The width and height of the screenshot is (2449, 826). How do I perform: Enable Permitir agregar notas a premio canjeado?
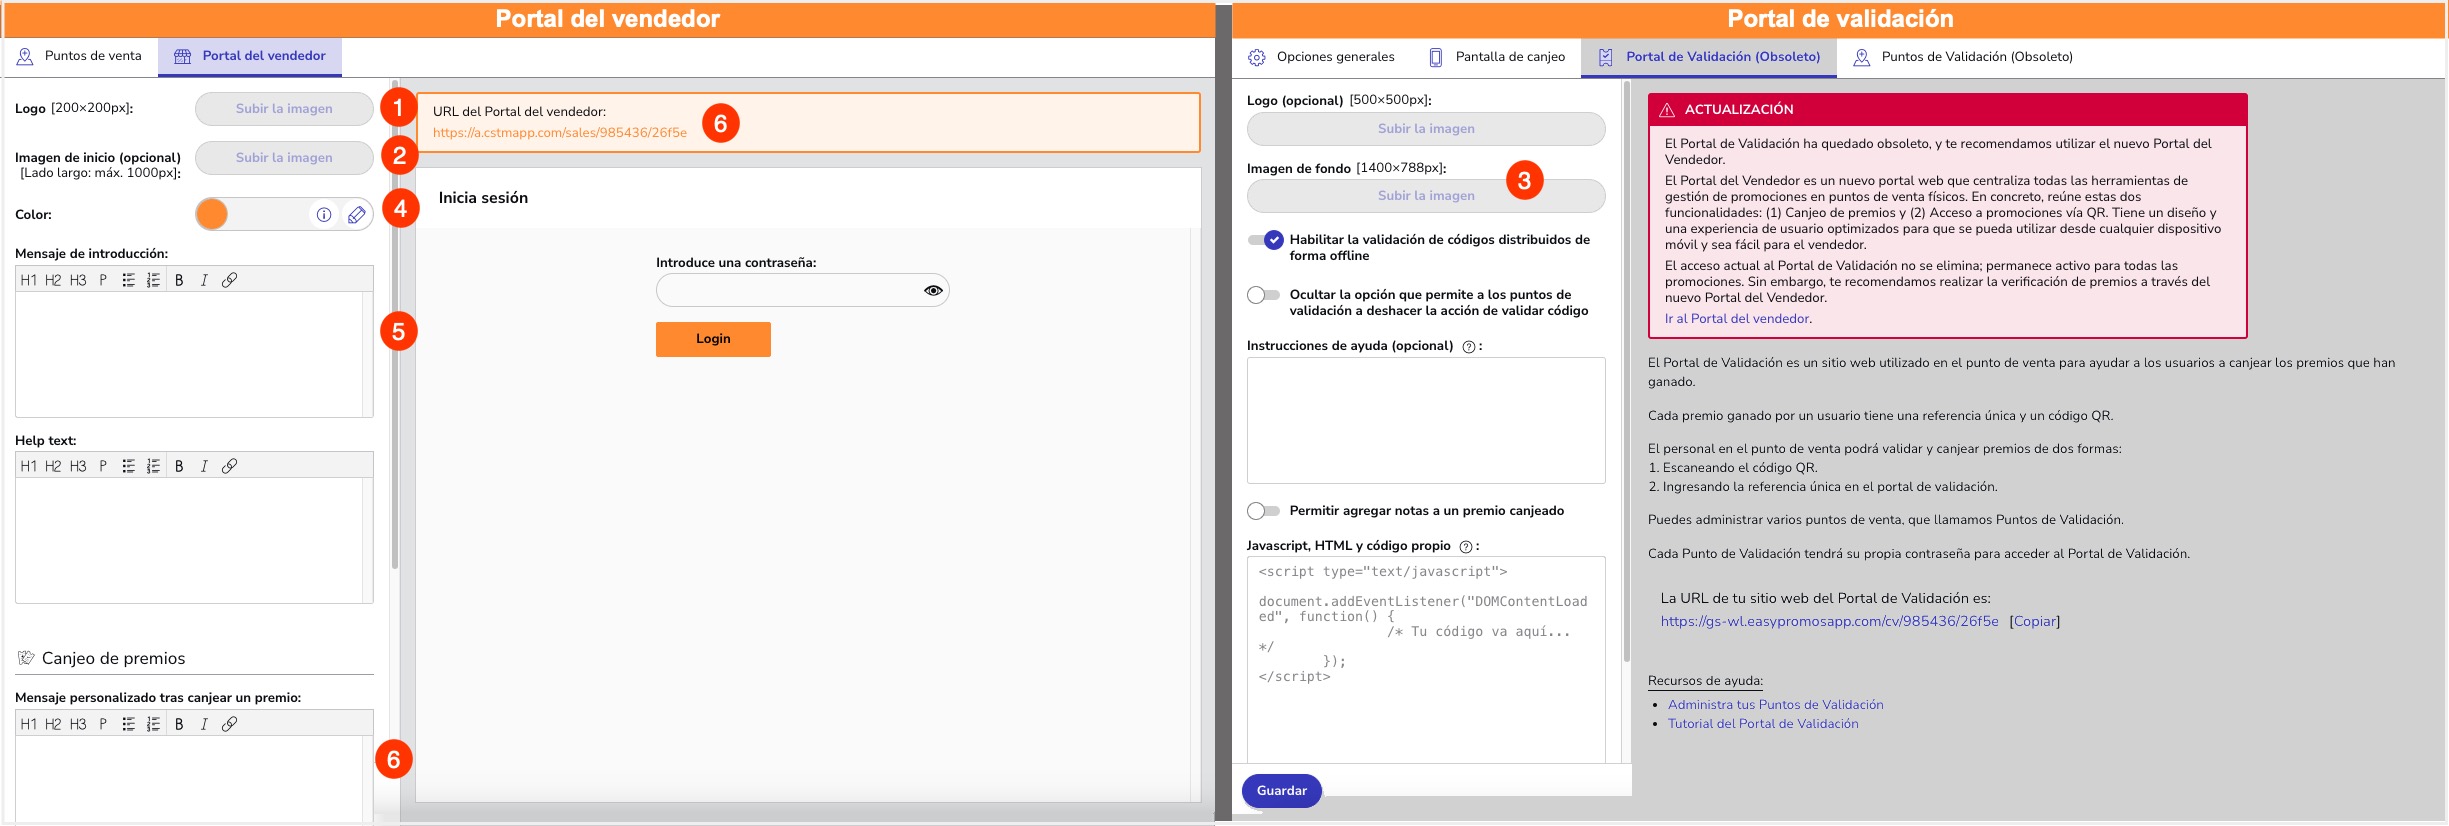click(1264, 511)
